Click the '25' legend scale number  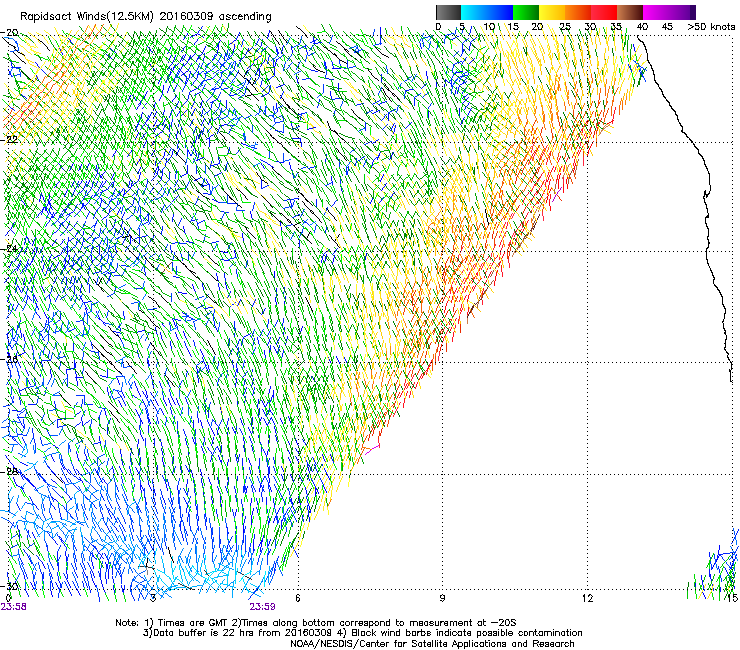565,27
